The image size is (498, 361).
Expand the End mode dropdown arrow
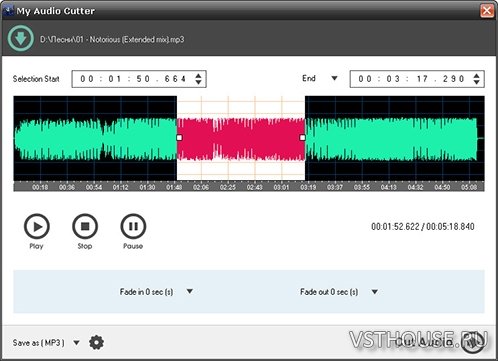334,78
